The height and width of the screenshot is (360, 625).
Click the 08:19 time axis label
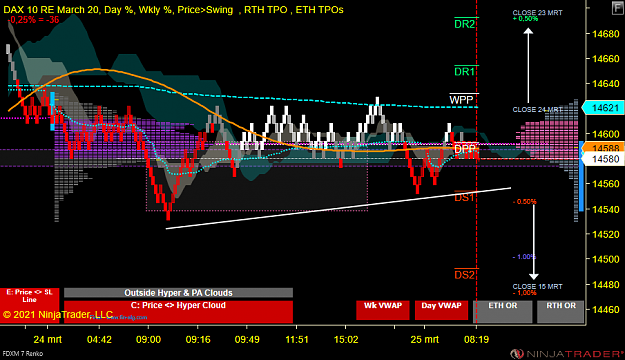[476, 340]
